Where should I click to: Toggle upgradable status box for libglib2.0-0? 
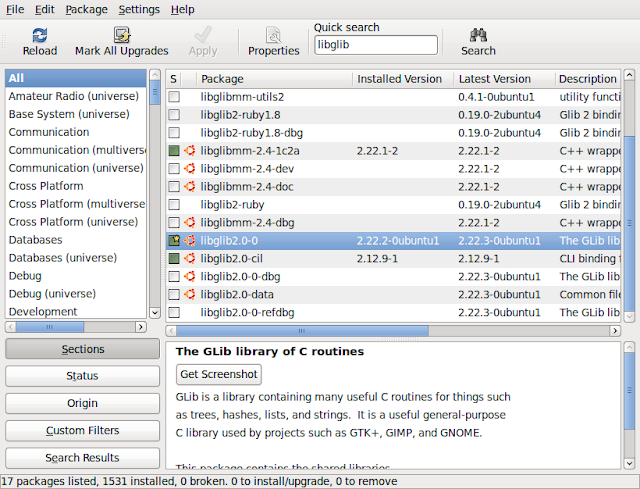coord(174,240)
